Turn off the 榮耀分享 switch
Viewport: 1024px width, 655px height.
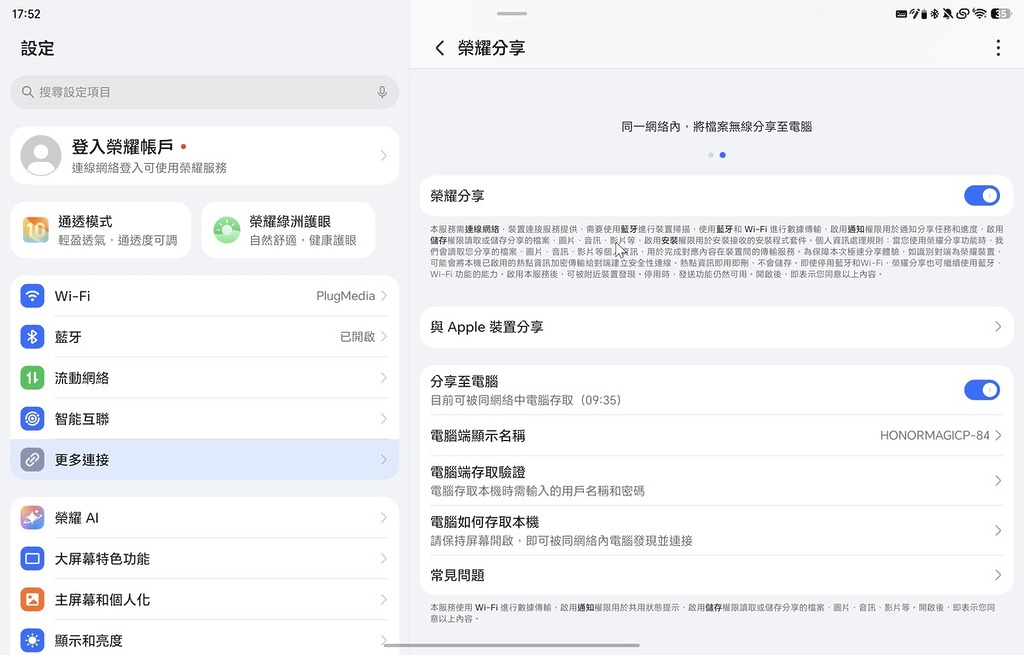pyautogui.click(x=982, y=195)
